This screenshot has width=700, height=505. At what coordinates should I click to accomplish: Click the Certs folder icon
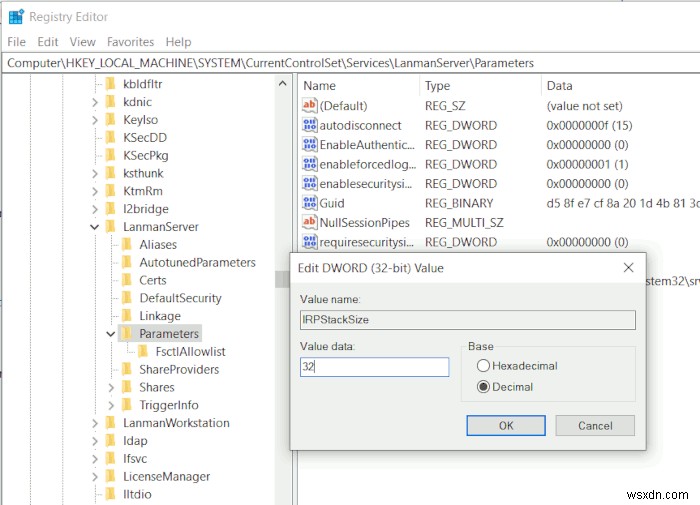127,280
